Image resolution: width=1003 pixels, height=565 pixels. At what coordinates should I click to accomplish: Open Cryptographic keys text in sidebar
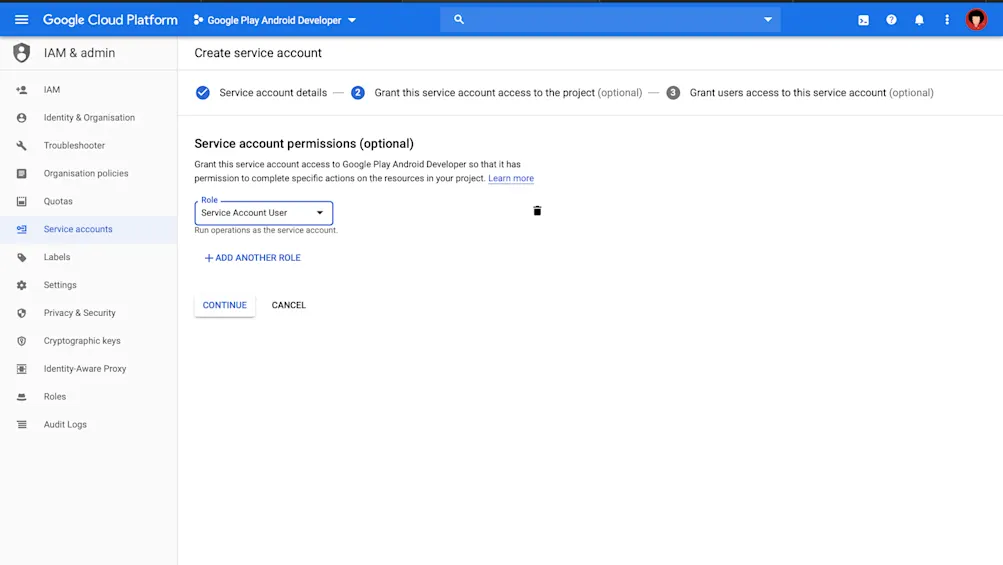coord(82,341)
